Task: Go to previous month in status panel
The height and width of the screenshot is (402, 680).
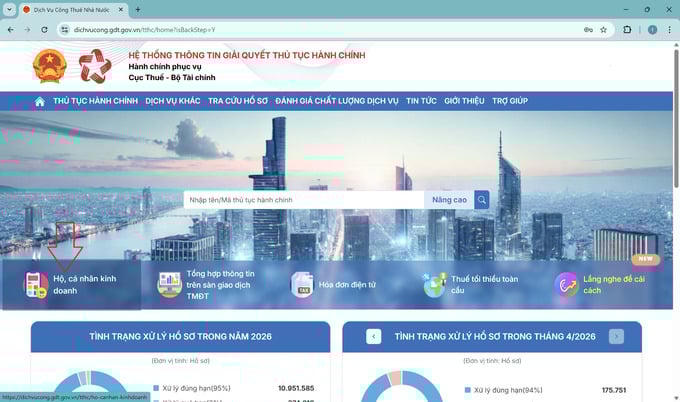Action: point(374,337)
